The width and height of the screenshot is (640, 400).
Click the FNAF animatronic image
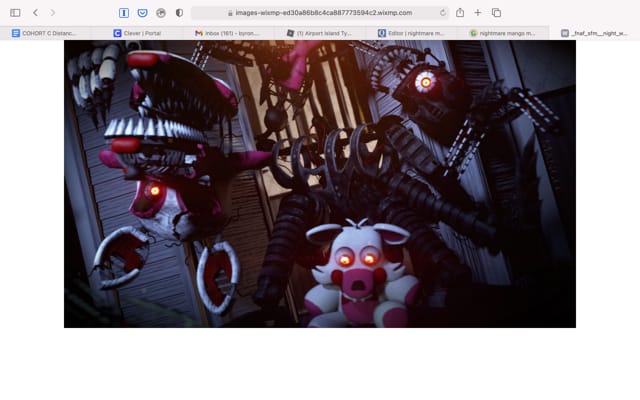point(320,184)
